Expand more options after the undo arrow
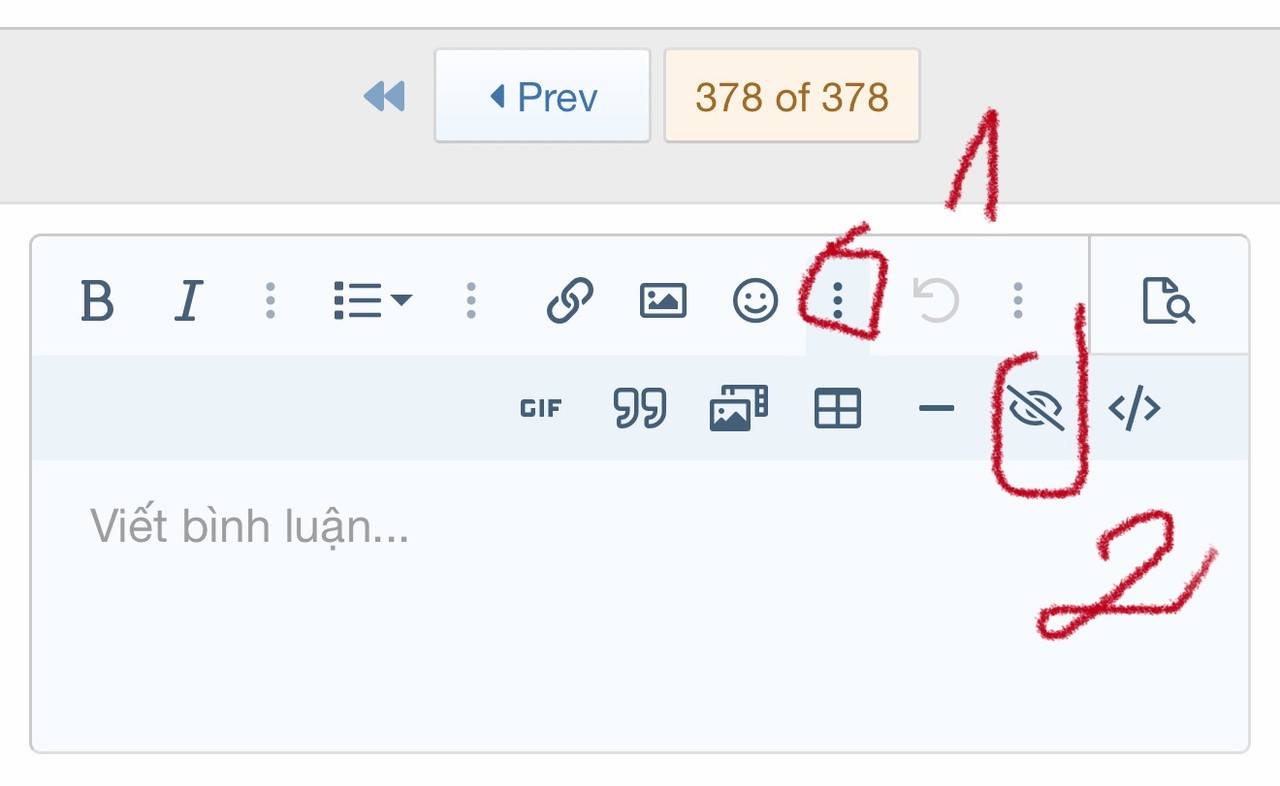 pos(1018,300)
